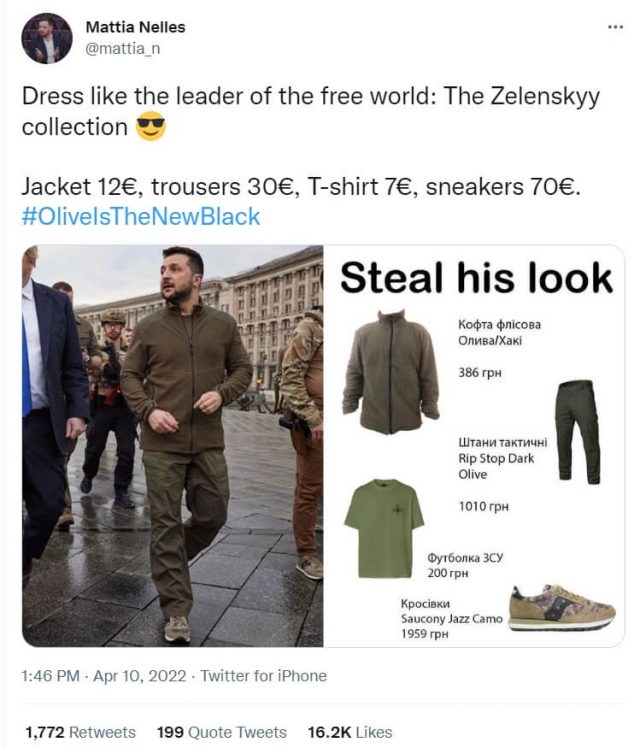Click the Twitter for iPhone source label

tap(263, 676)
